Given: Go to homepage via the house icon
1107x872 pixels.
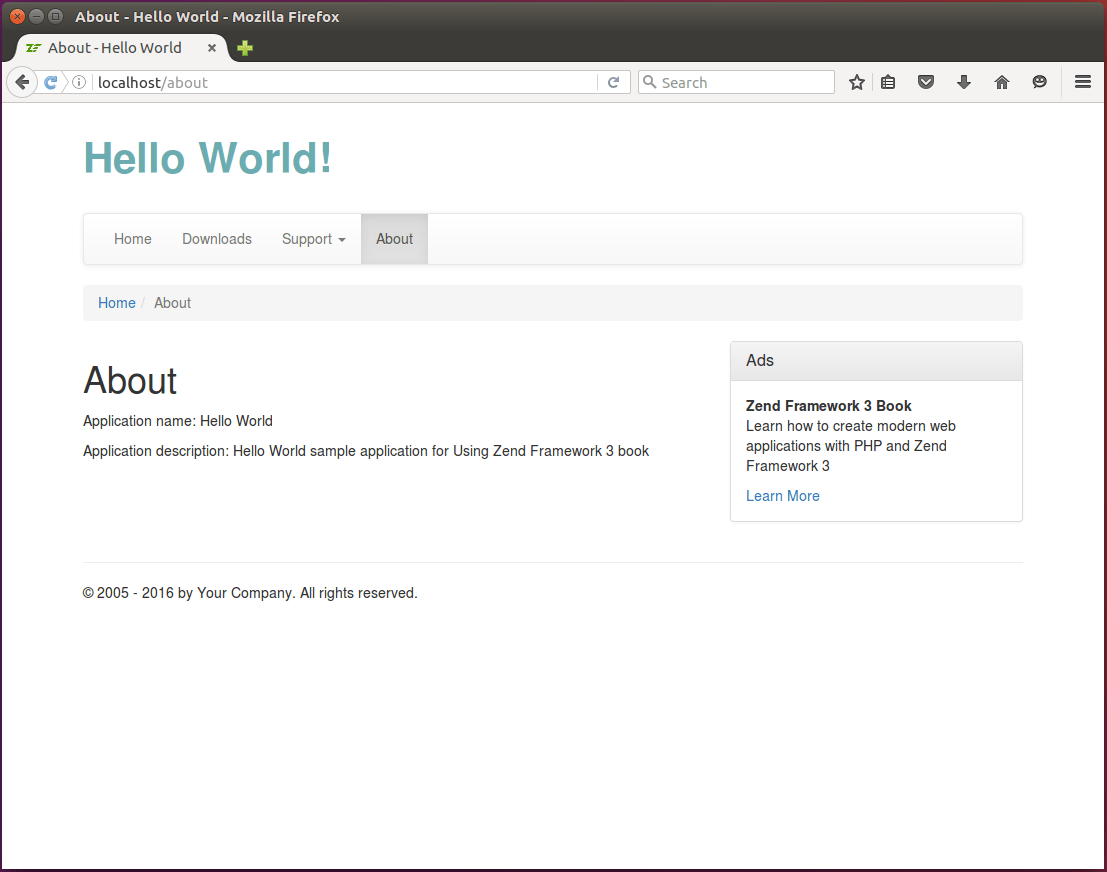Looking at the screenshot, I should tap(1001, 82).
